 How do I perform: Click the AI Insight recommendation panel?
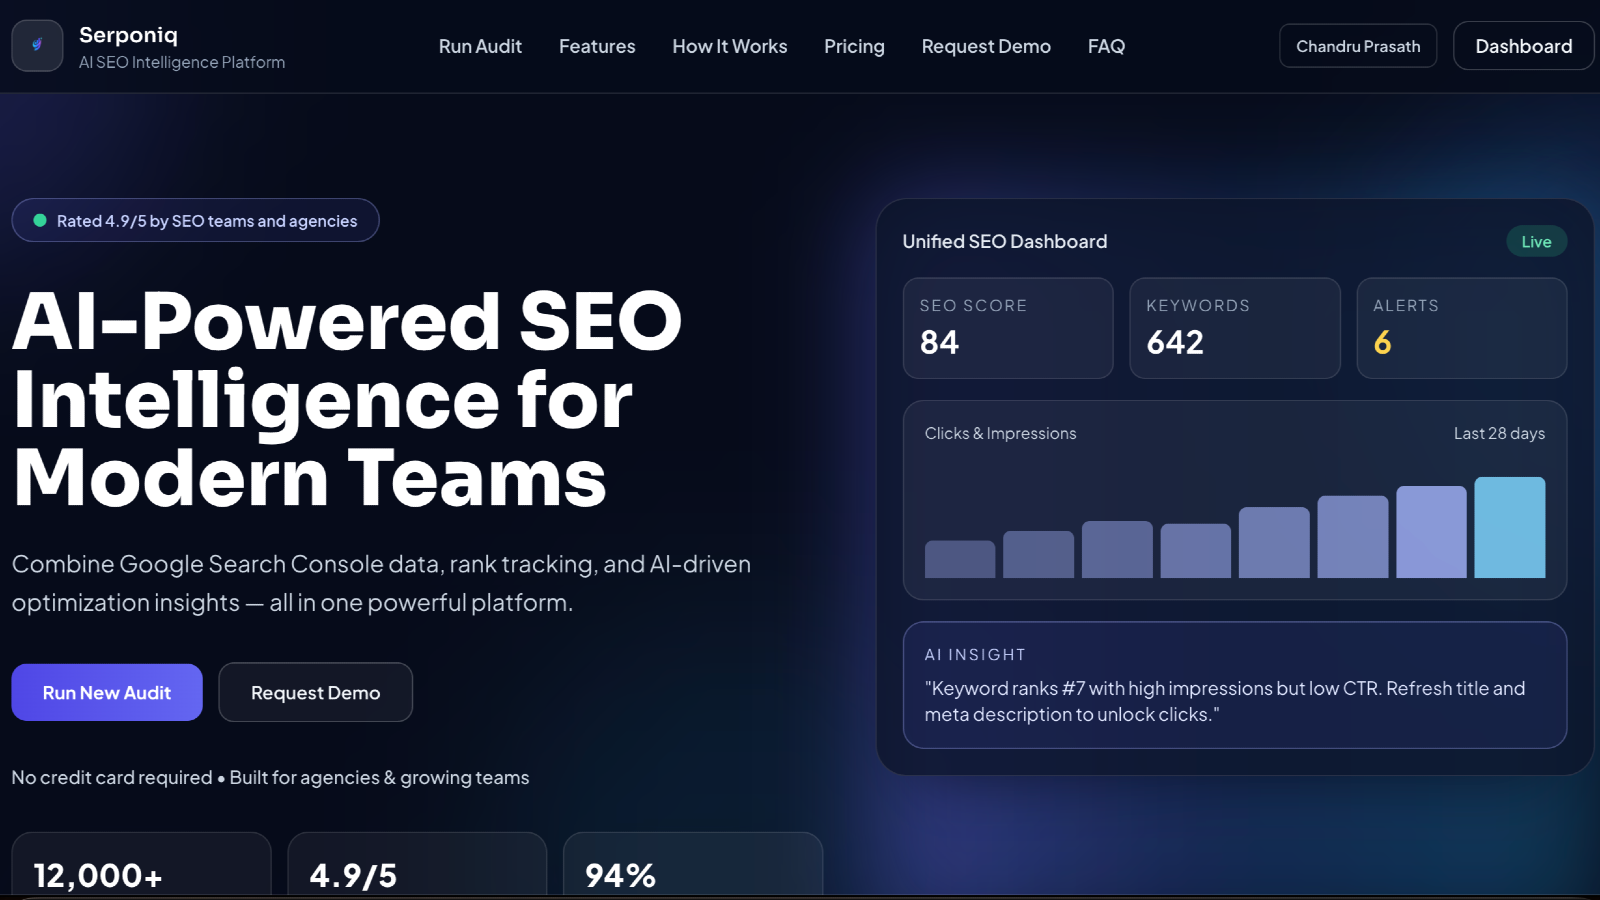1234,685
